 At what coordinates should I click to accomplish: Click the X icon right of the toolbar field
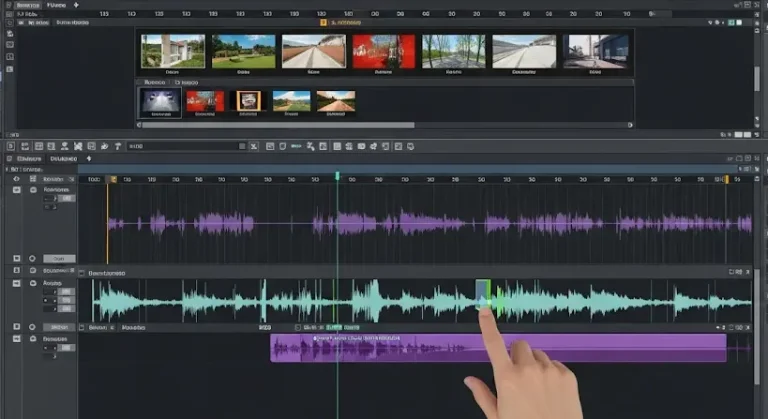(x=254, y=146)
